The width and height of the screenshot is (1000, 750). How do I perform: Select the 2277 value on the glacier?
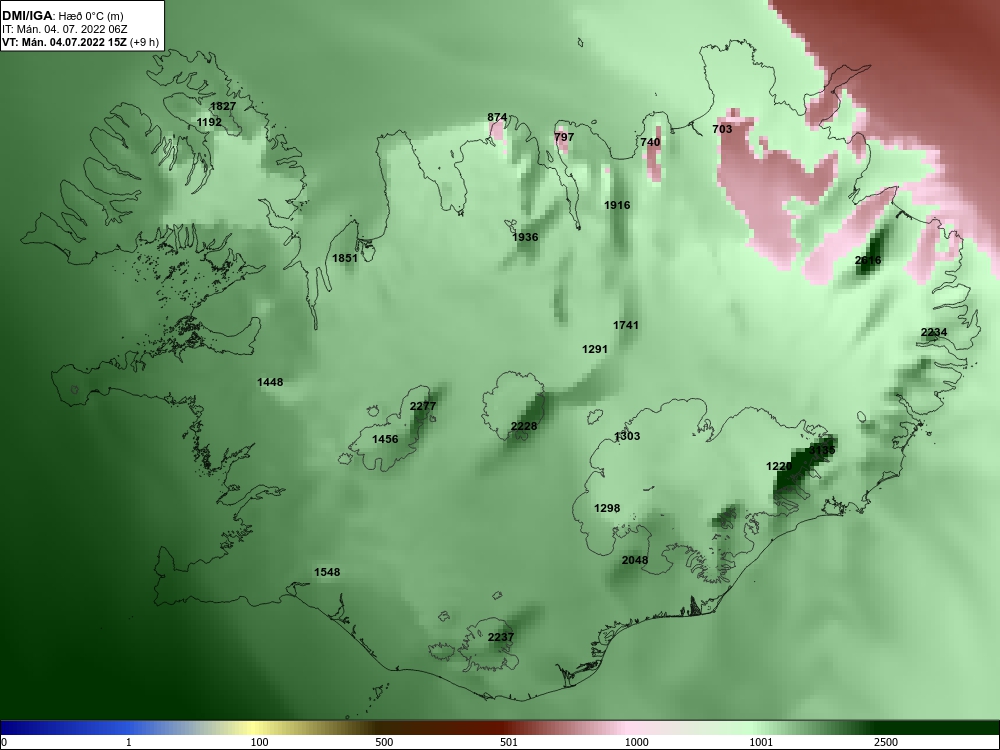(423, 406)
